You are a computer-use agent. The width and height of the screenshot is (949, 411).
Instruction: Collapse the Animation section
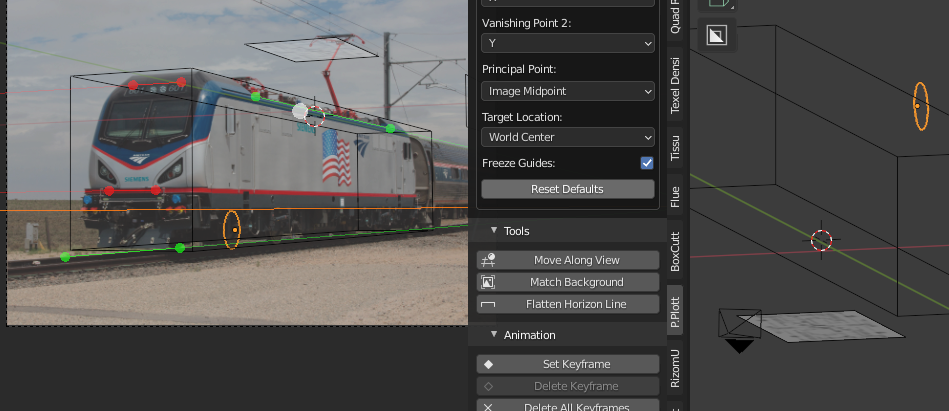pos(494,334)
